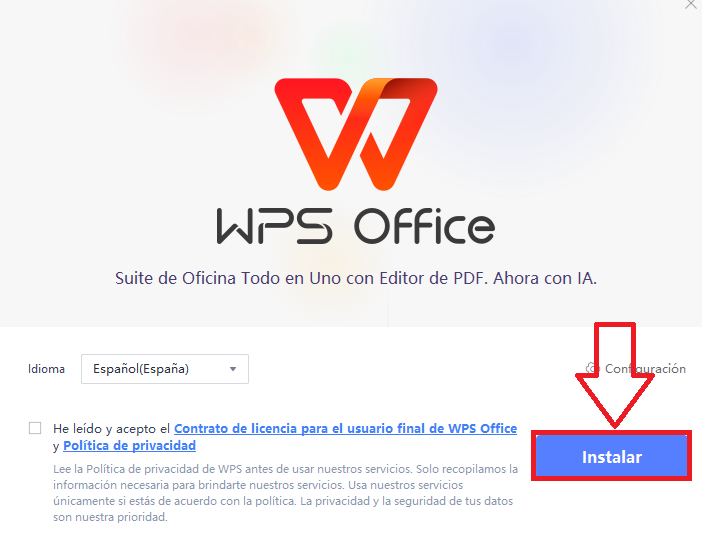Open Configuración via the gear icon

coord(592,369)
